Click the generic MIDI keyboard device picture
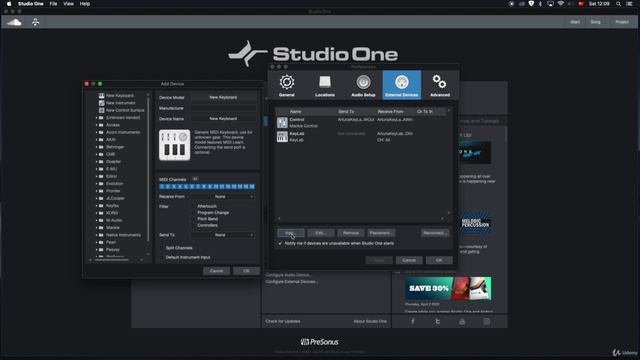640x360 pixels. pos(174,145)
